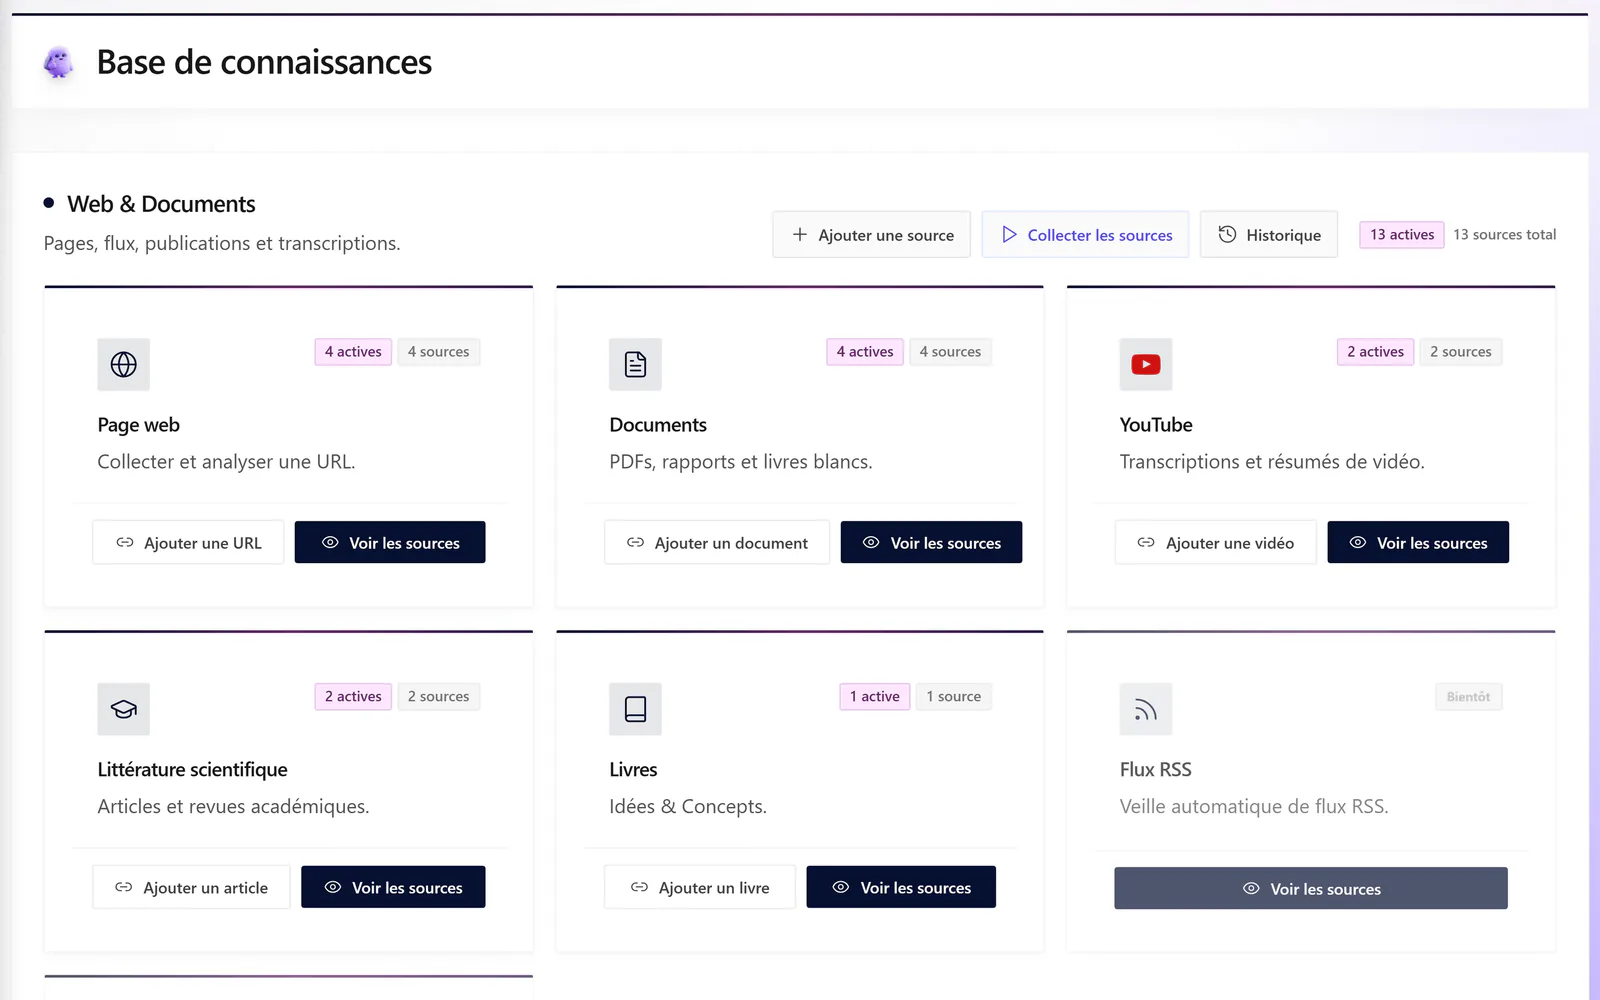This screenshot has height=1000, width=1600.
Task: Click the Base de connaissances title
Action: click(264, 63)
